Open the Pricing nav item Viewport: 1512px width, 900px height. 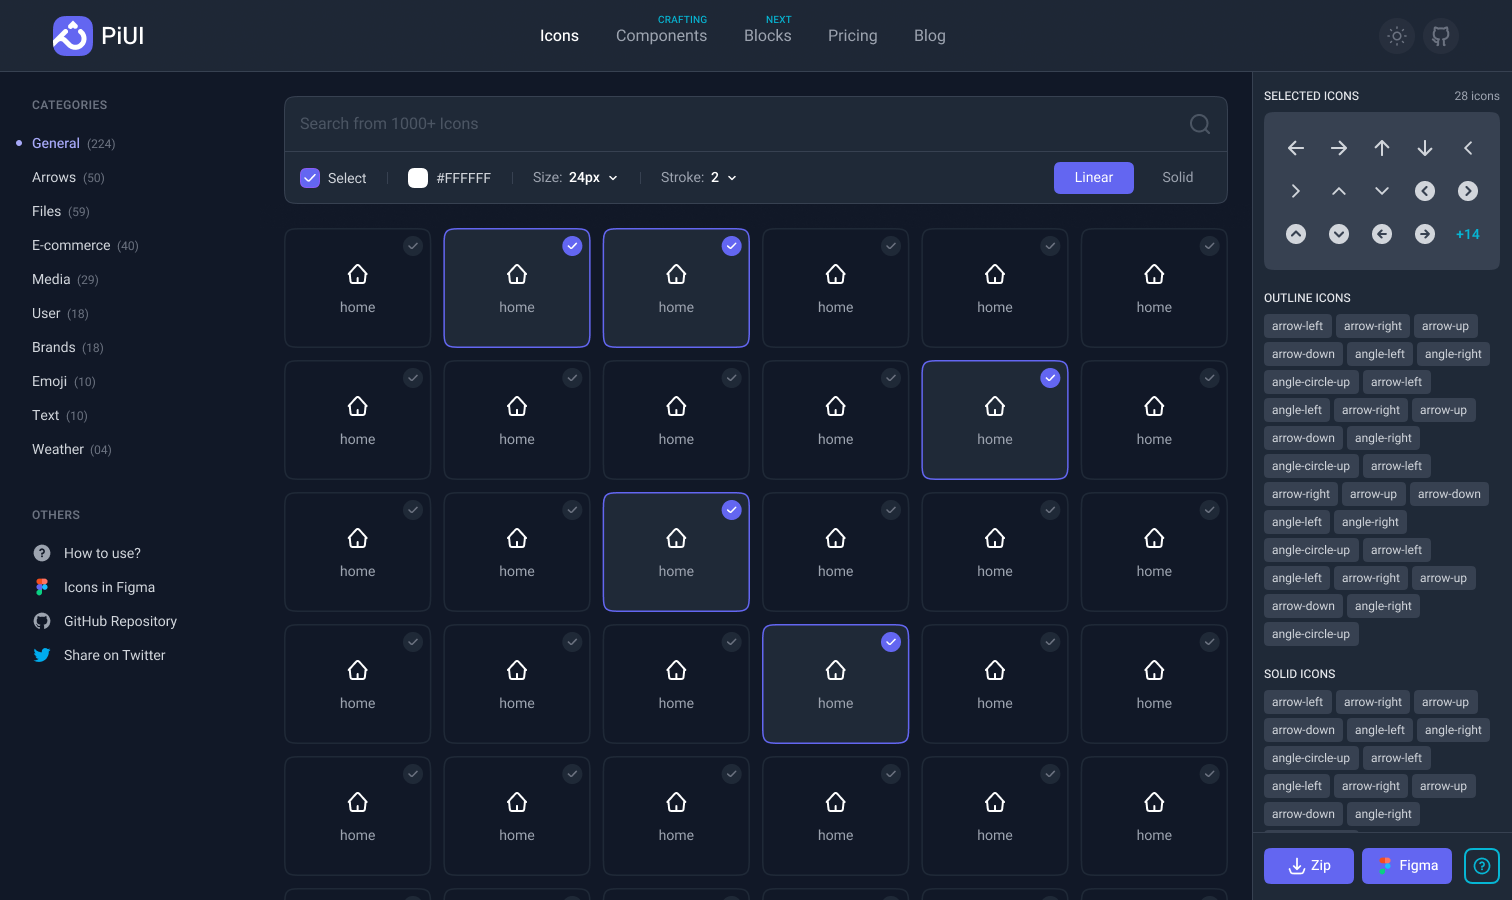point(852,36)
